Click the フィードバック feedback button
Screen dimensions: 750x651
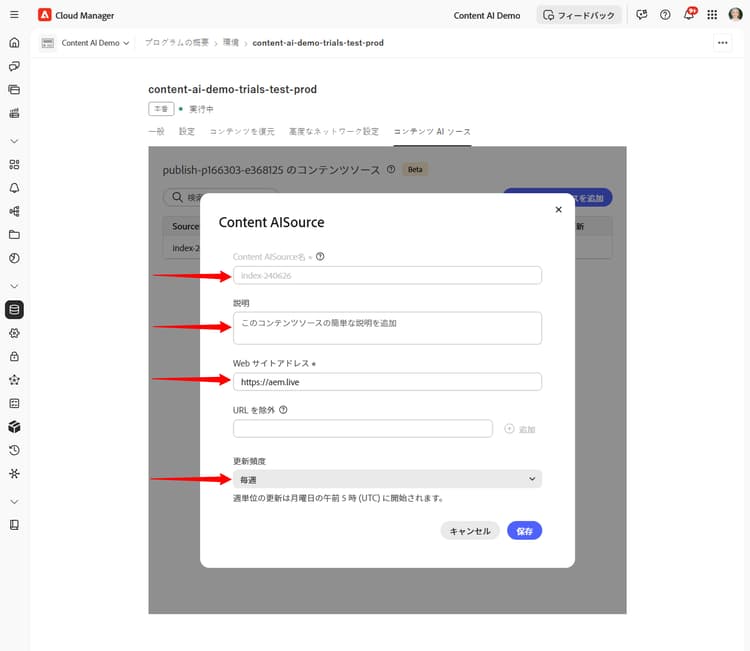(x=579, y=15)
